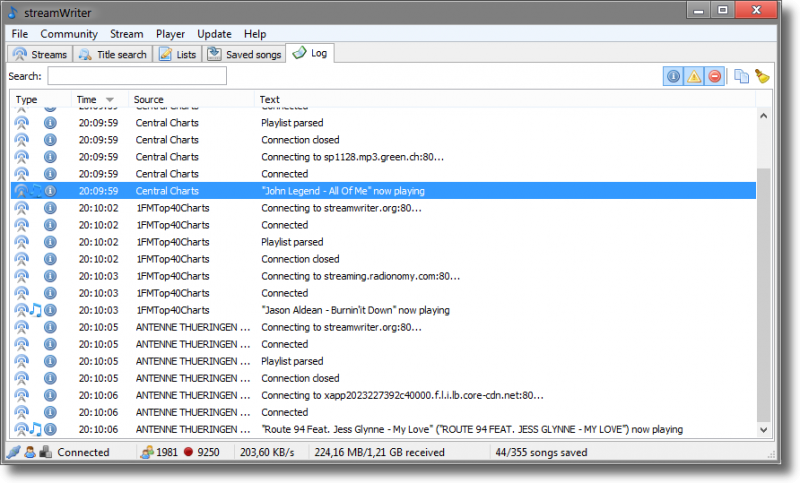Open the Help menu

click(x=255, y=34)
